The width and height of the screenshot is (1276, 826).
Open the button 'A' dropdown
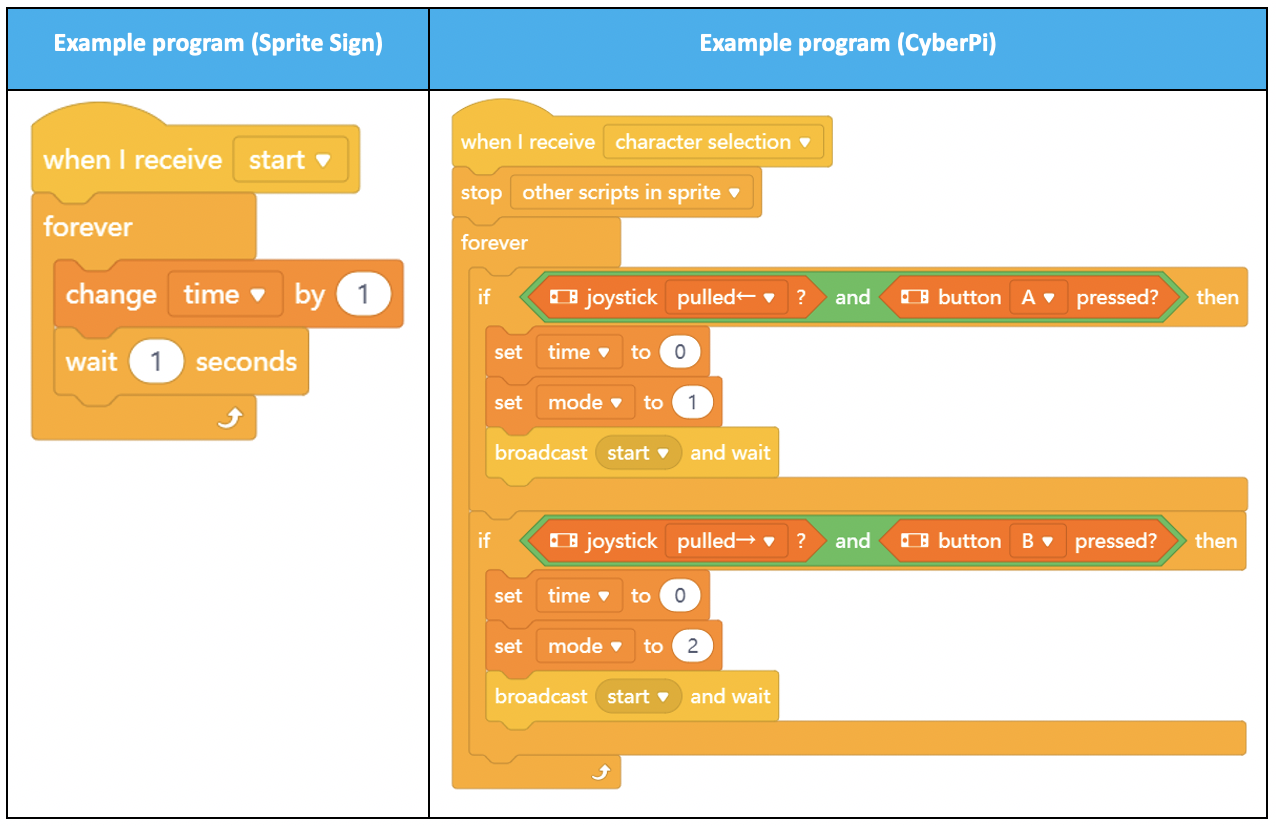pyautogui.click(x=1038, y=297)
